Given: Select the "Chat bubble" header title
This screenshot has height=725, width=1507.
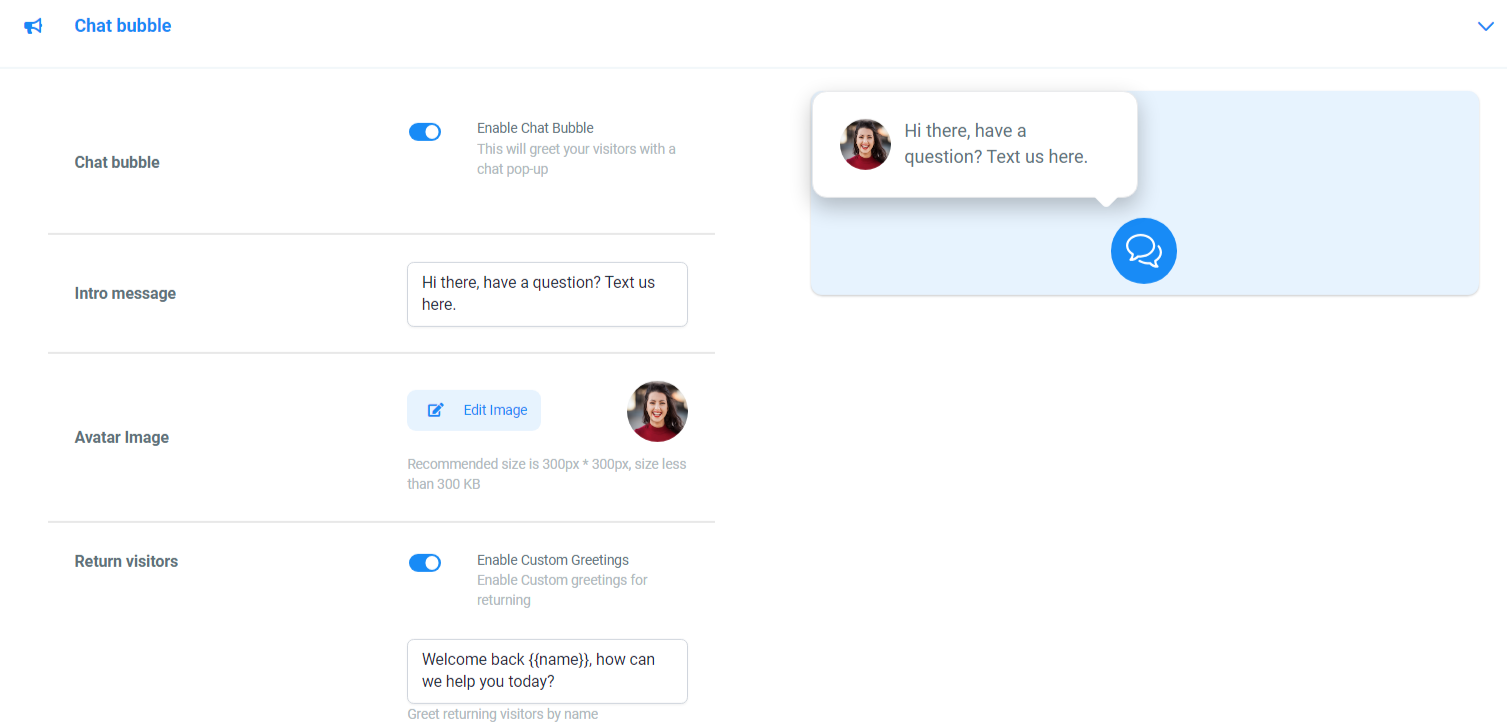Looking at the screenshot, I should [x=122, y=26].
